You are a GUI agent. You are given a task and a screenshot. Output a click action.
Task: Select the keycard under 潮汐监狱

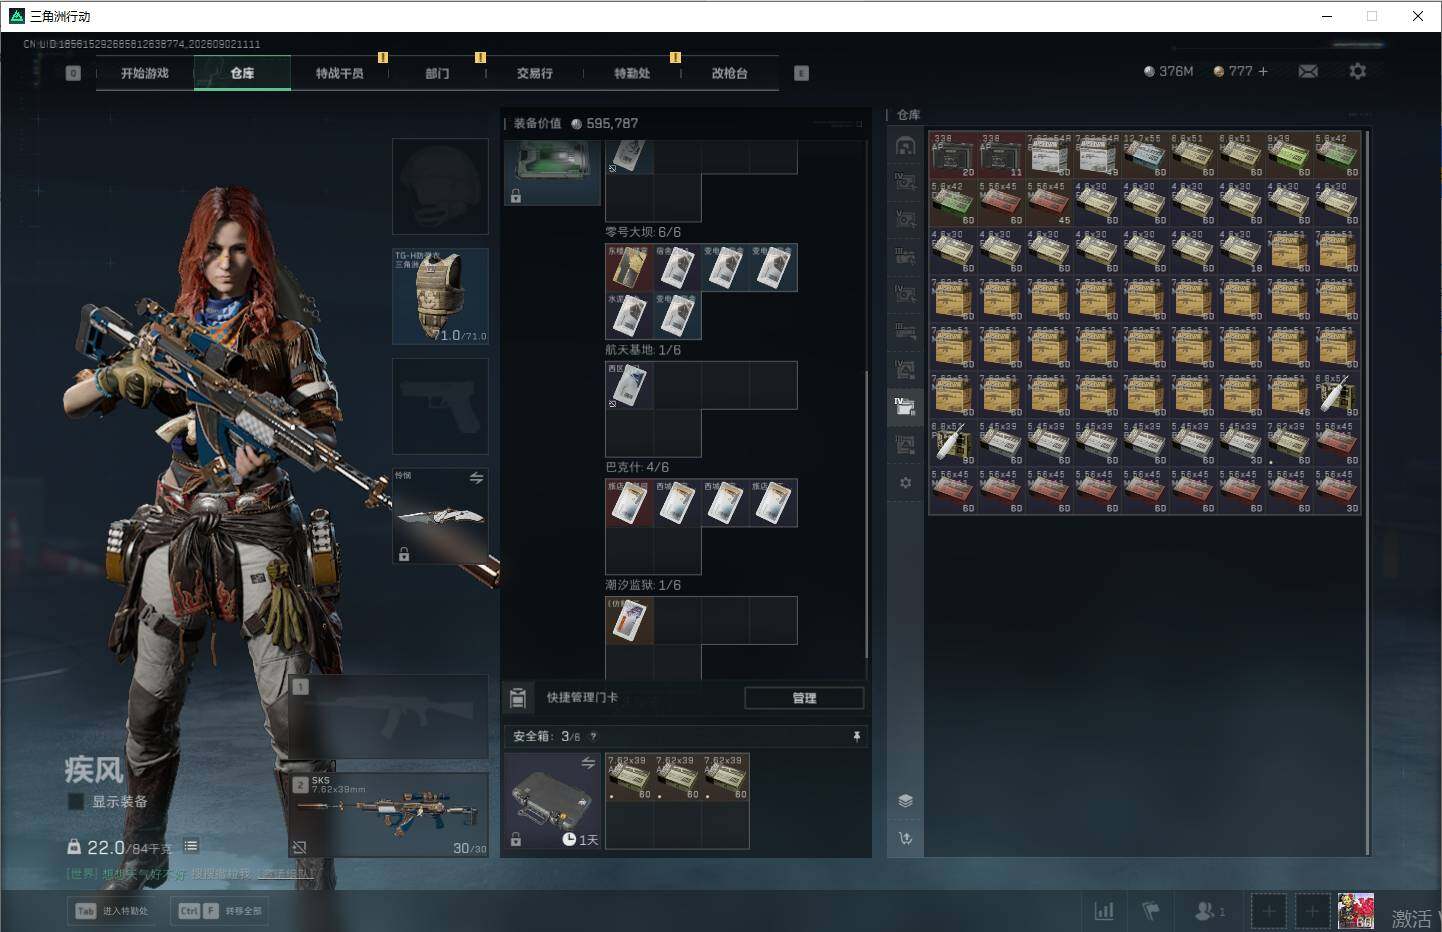629,621
